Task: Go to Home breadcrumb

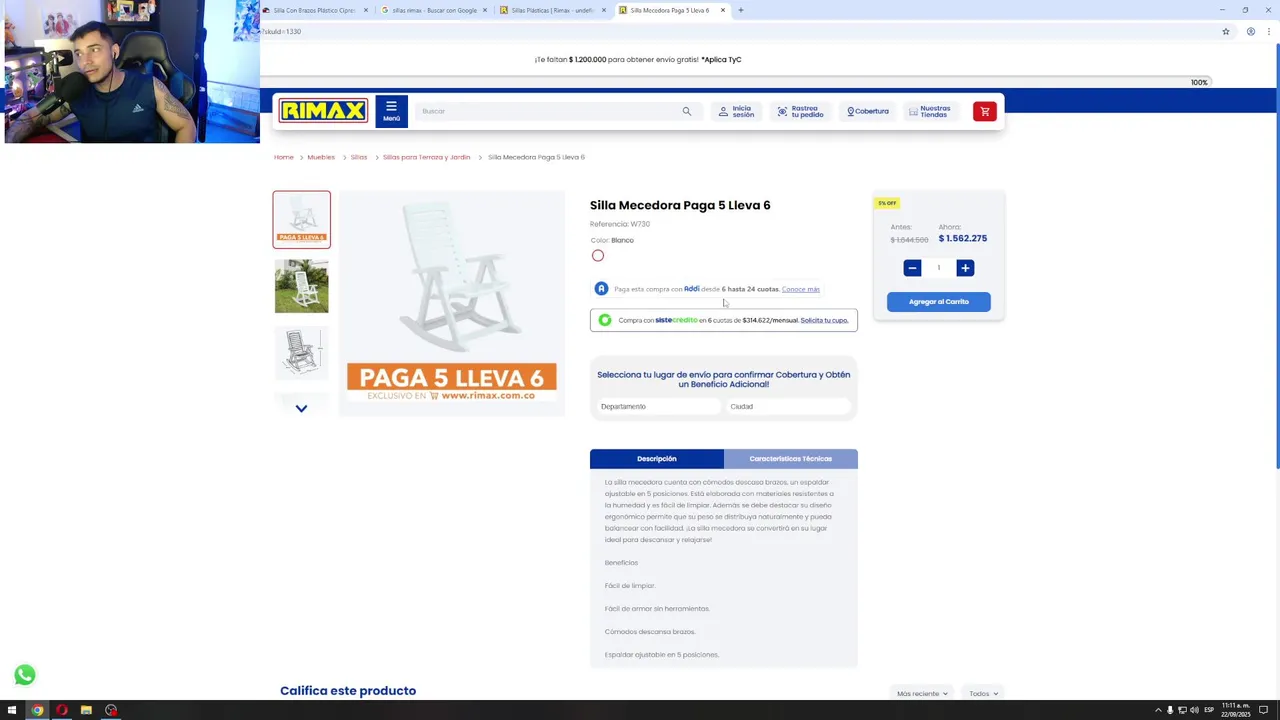Action: click(284, 157)
